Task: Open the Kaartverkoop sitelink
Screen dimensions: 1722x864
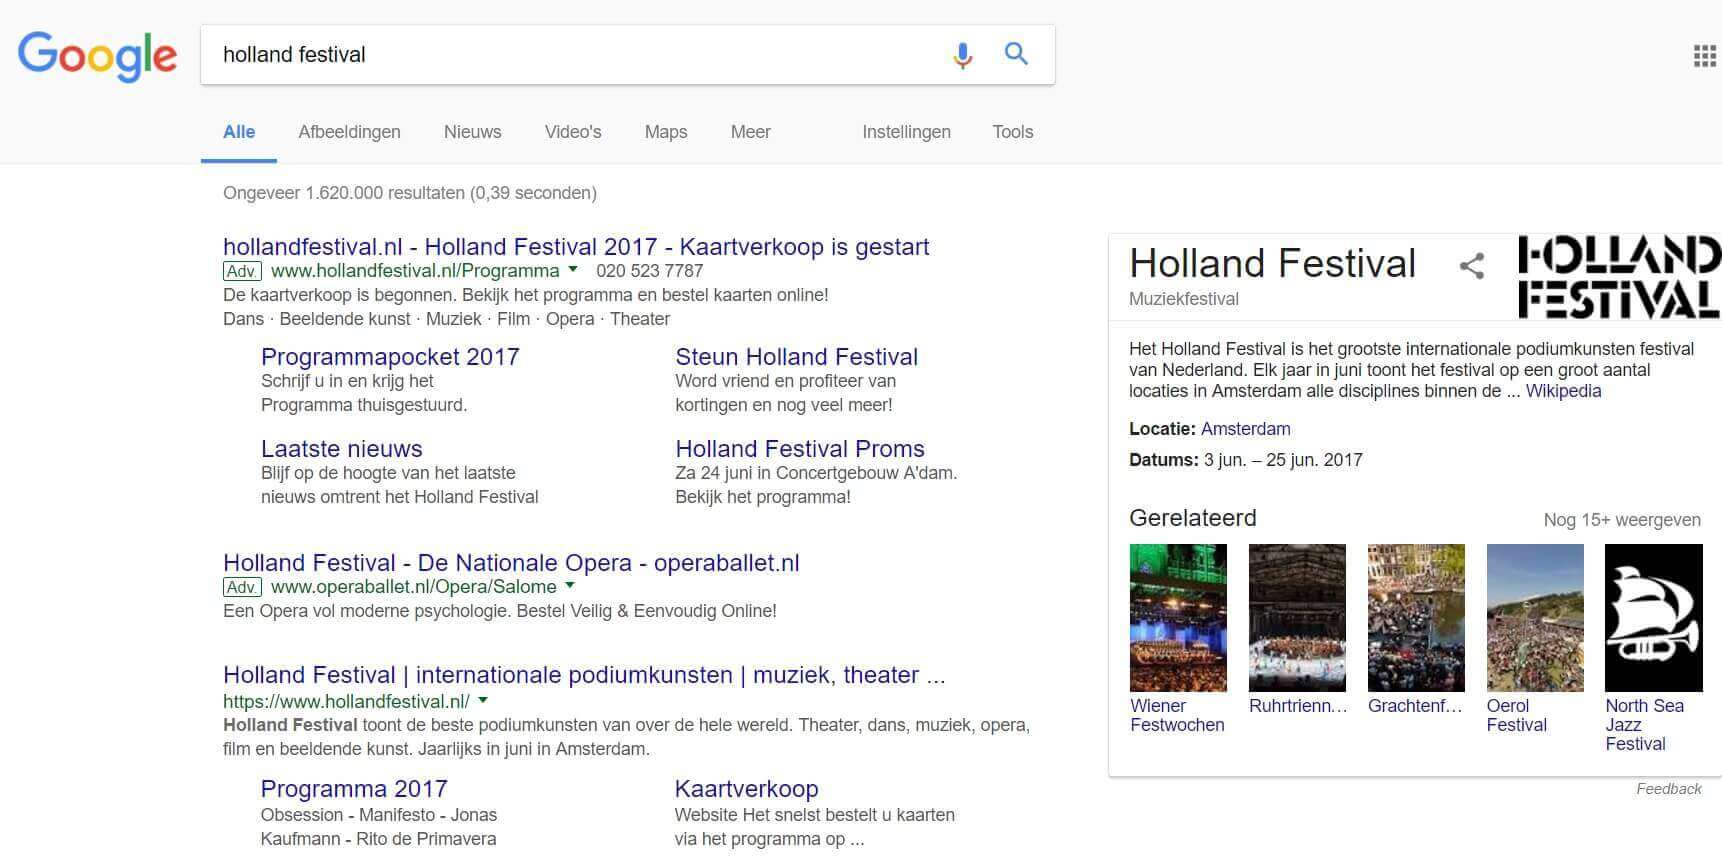Action: coord(746,789)
